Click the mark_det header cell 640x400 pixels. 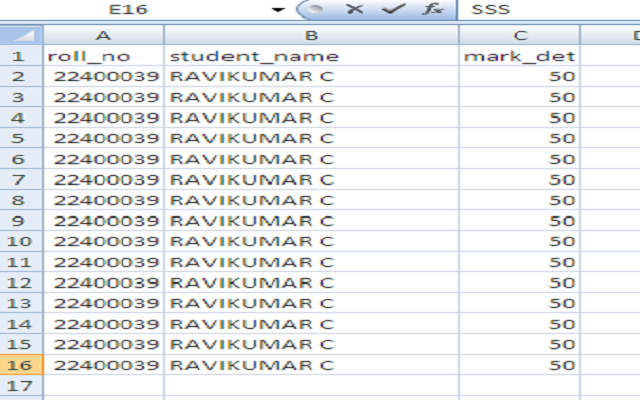click(x=520, y=56)
